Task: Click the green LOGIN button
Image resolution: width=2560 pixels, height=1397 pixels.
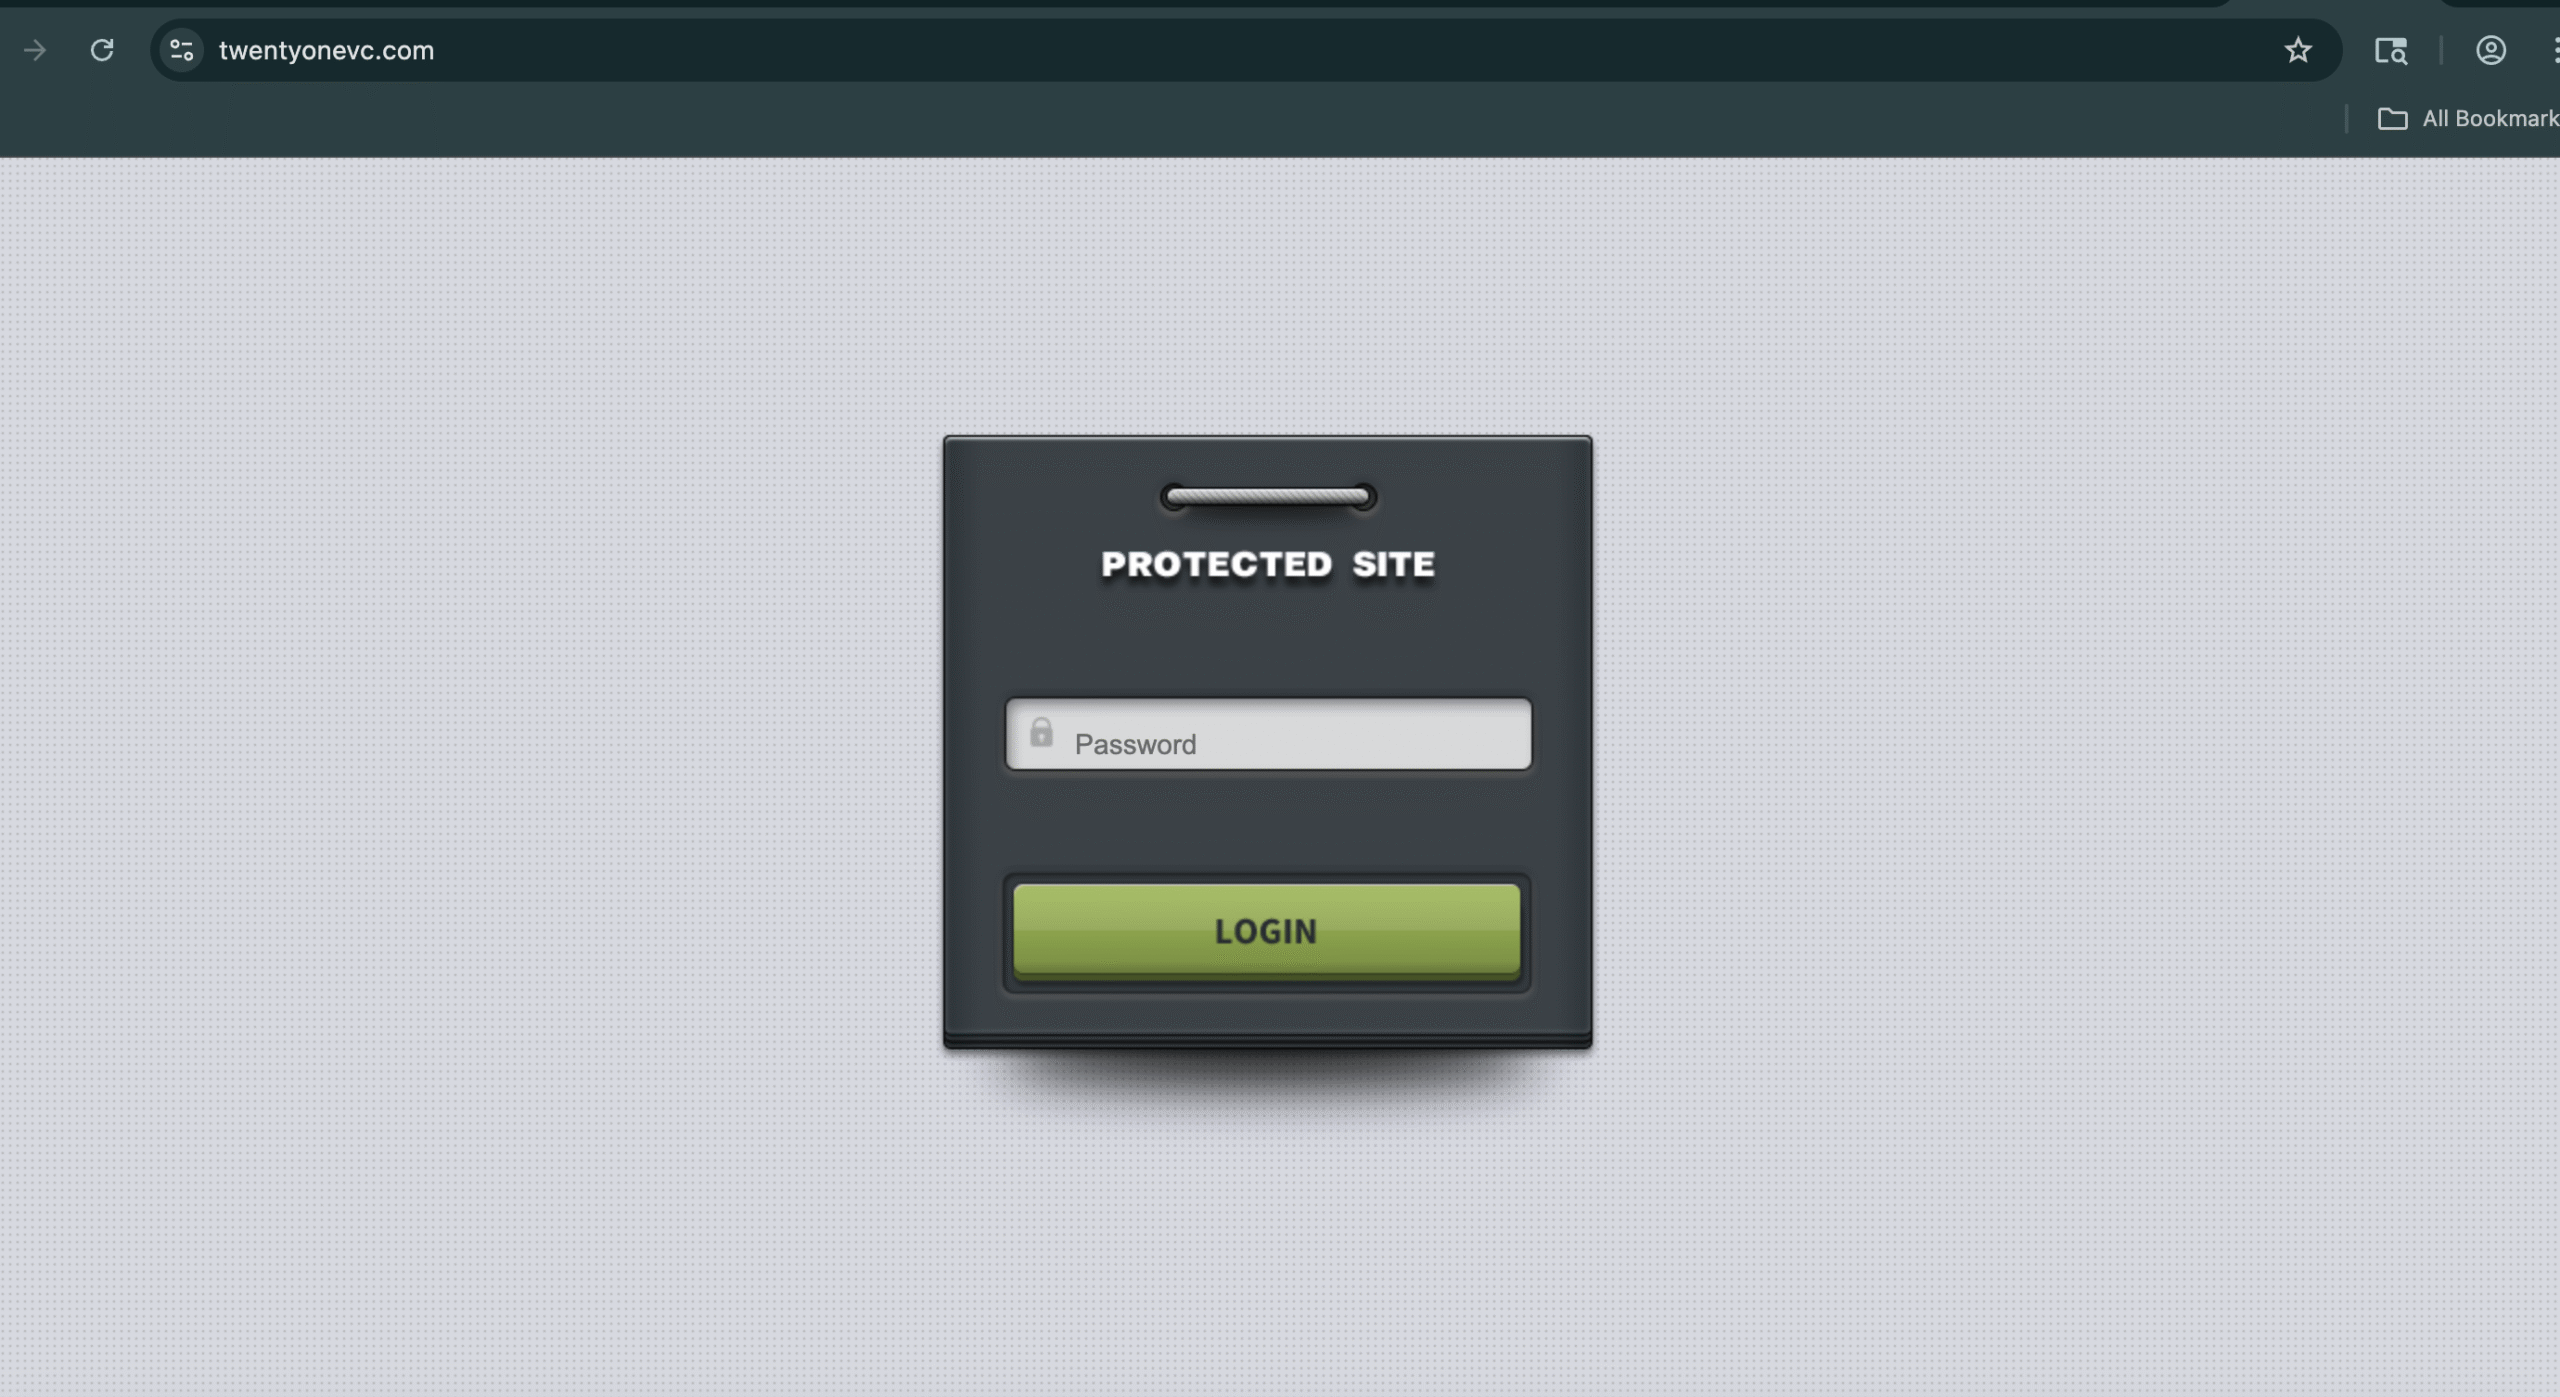Action: pos(1266,931)
